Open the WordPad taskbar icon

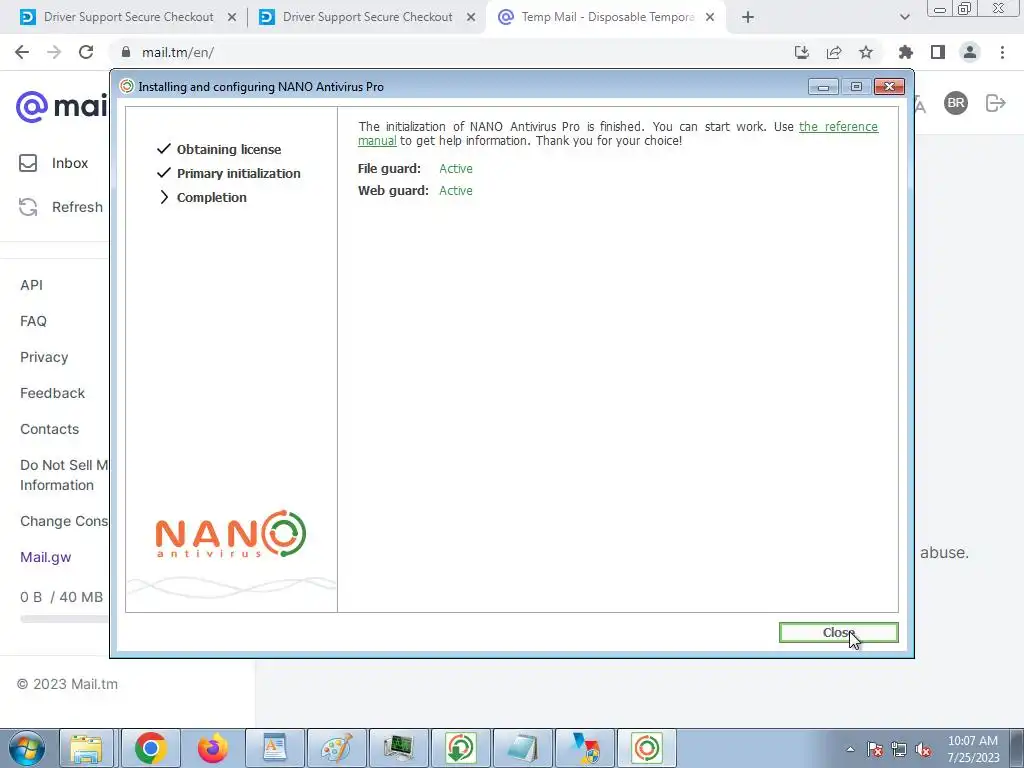[275, 748]
